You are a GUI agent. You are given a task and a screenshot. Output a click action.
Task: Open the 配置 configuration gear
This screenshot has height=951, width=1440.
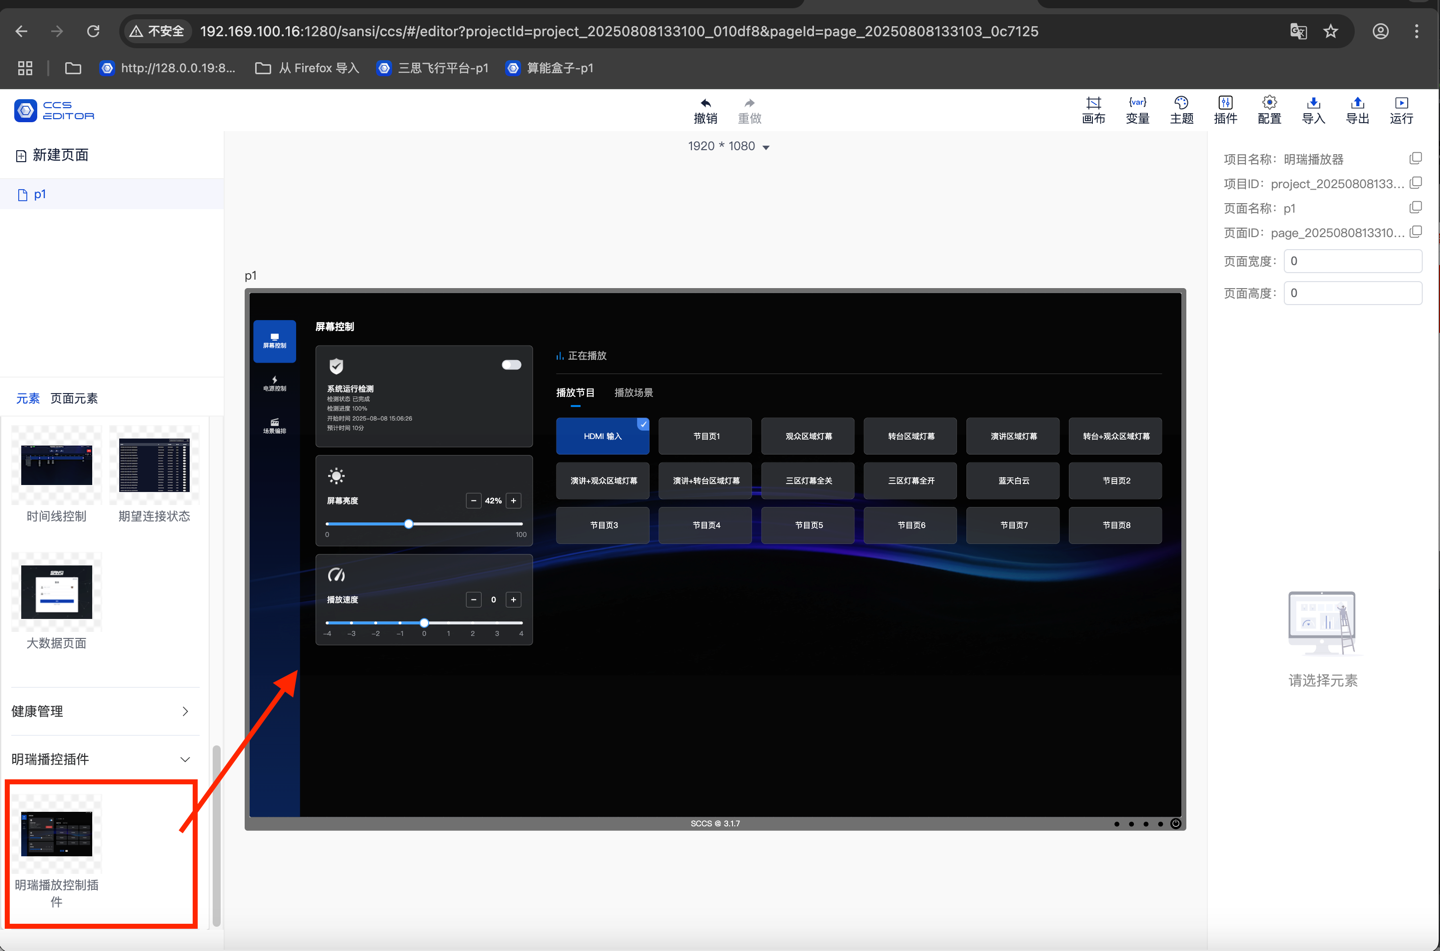1269,110
